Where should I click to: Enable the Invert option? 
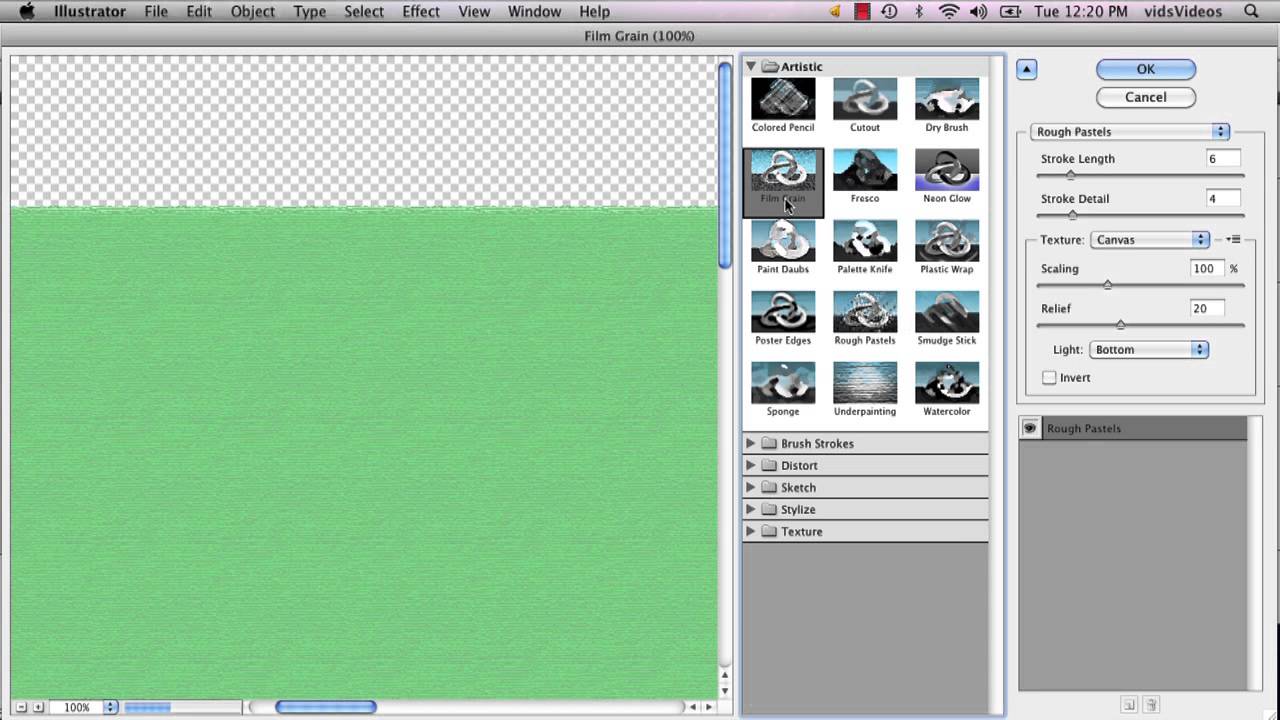pyautogui.click(x=1048, y=377)
